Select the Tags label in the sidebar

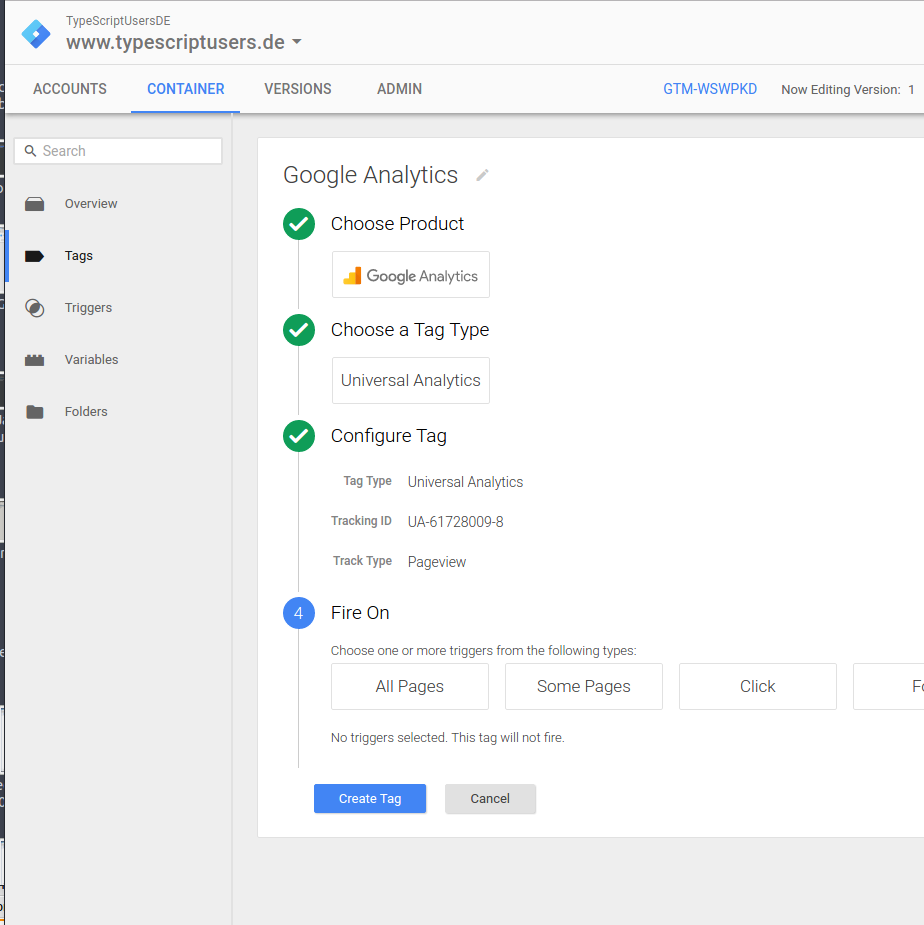(78, 255)
